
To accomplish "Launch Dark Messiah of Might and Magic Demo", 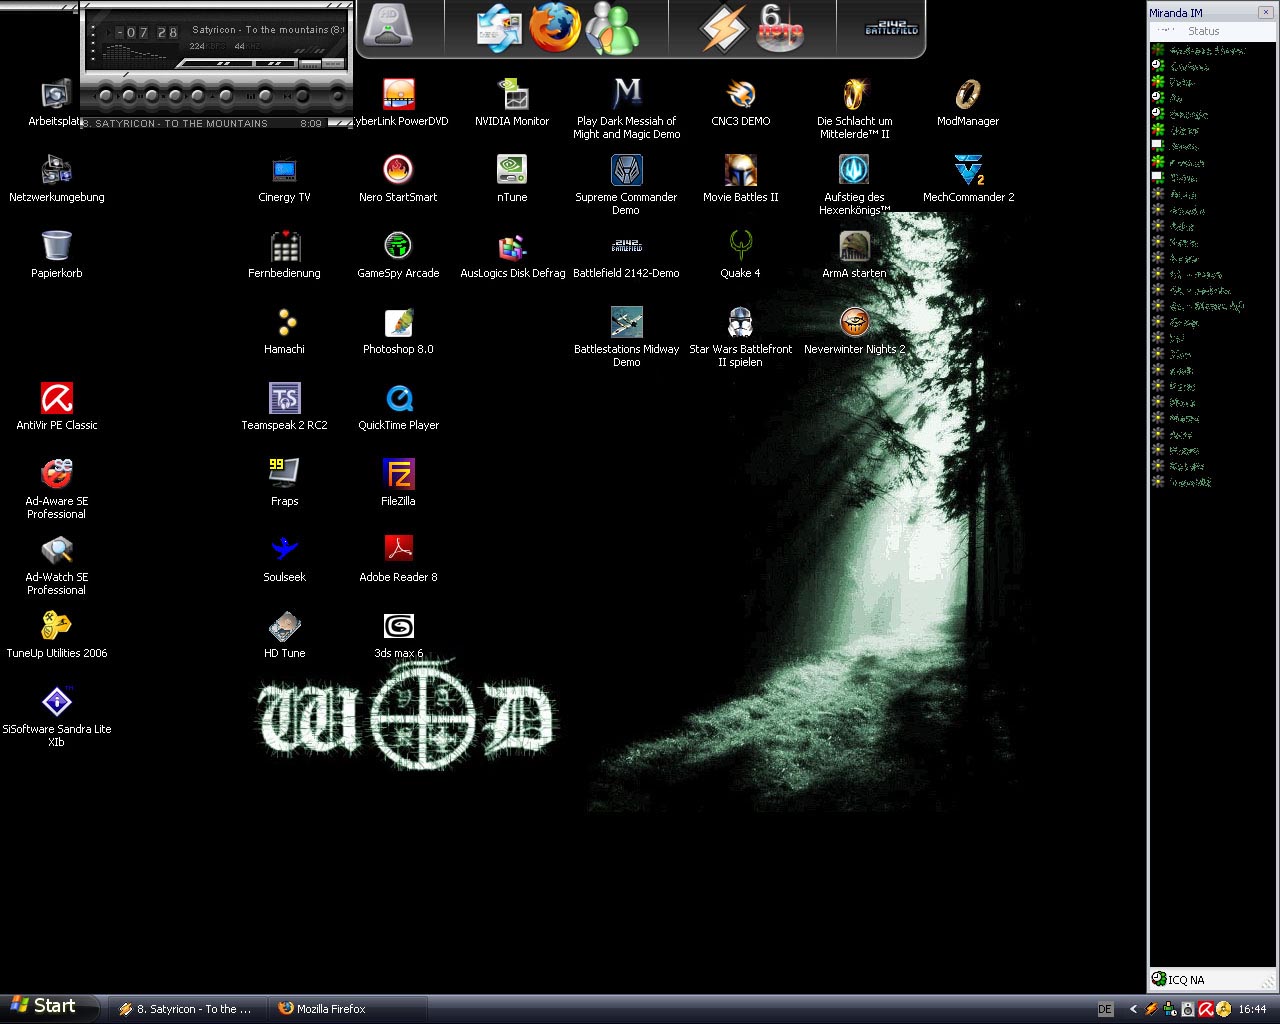I will [x=626, y=108].
